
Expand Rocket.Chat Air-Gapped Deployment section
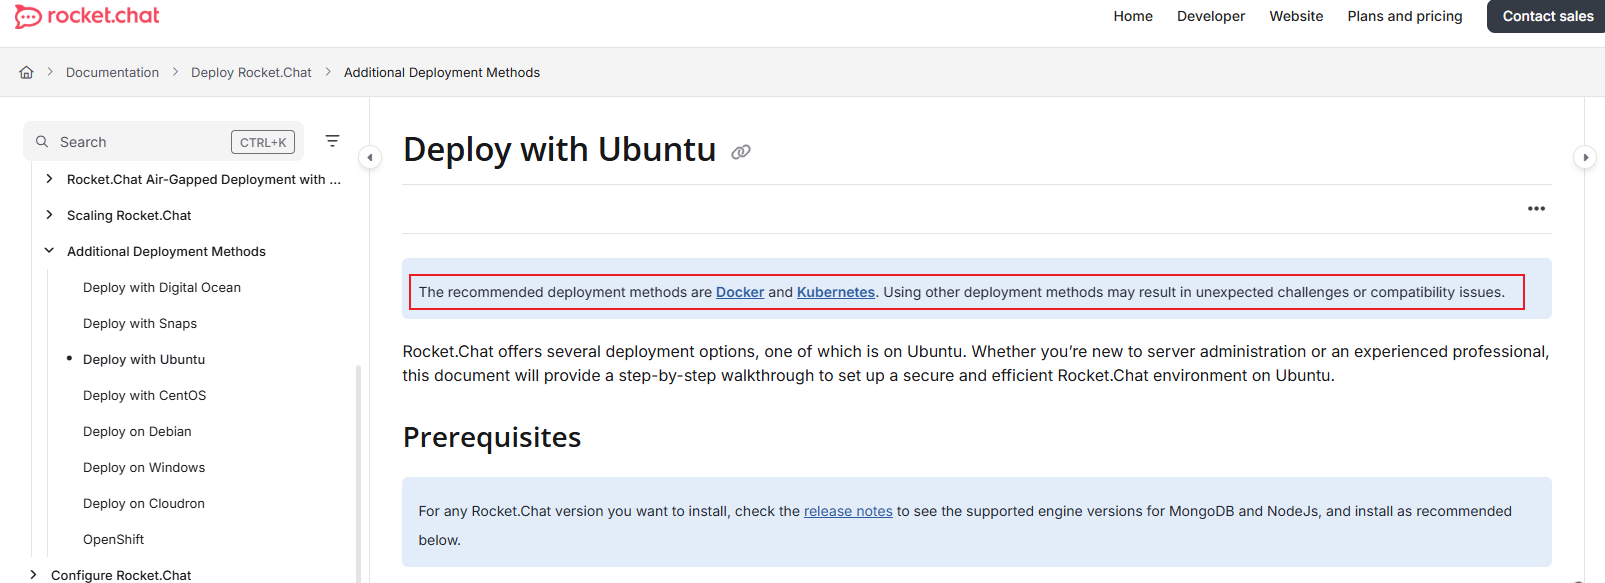(x=49, y=179)
